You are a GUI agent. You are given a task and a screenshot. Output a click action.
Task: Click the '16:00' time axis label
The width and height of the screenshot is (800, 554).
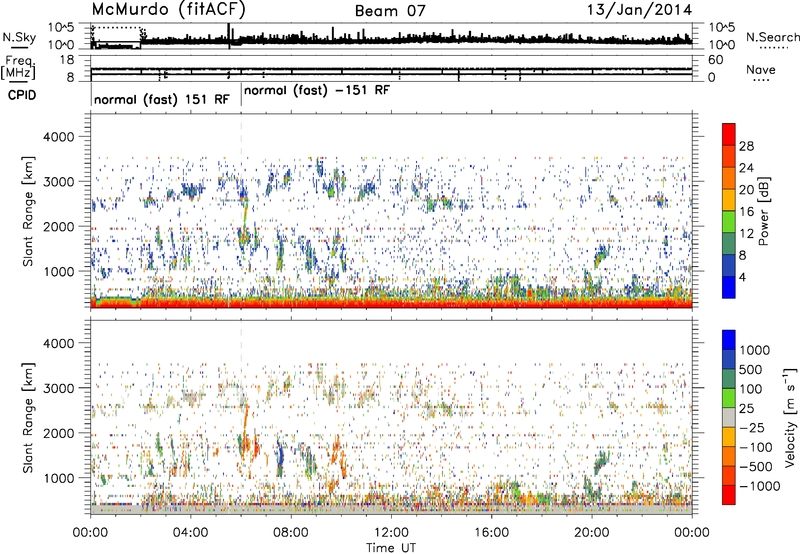click(x=491, y=533)
